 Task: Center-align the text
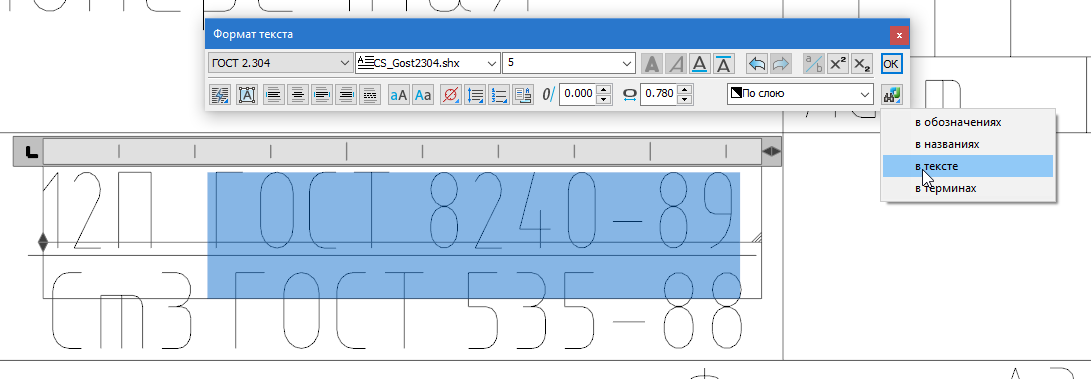coord(298,94)
